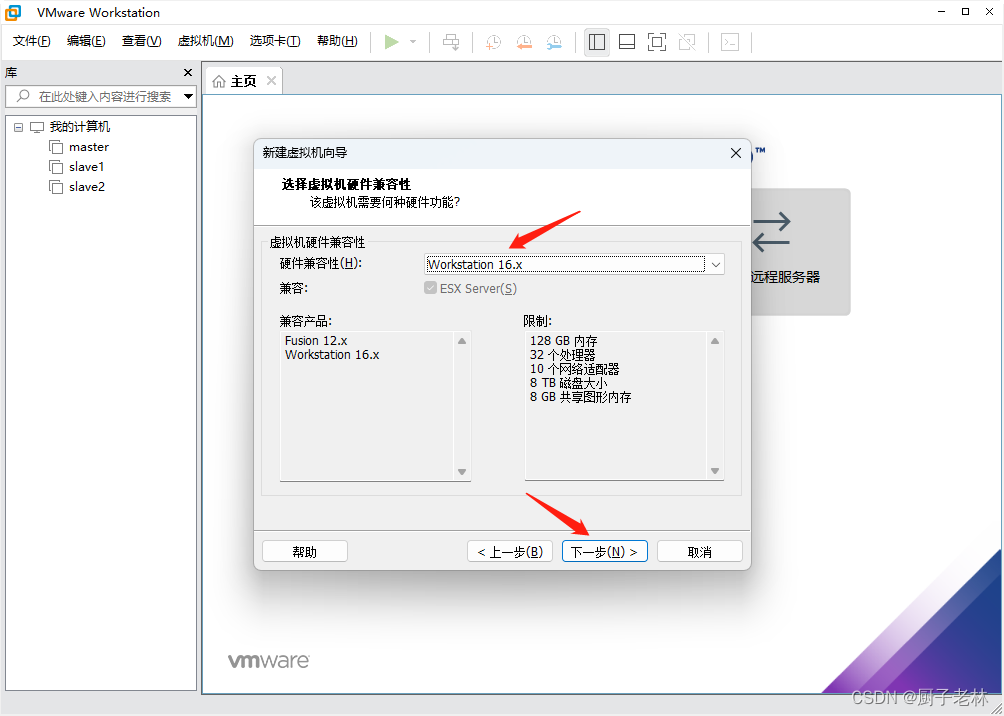Screen dimensions: 1004x716
Task: Click 128 GB 内存 in limits list
Action: point(563,341)
